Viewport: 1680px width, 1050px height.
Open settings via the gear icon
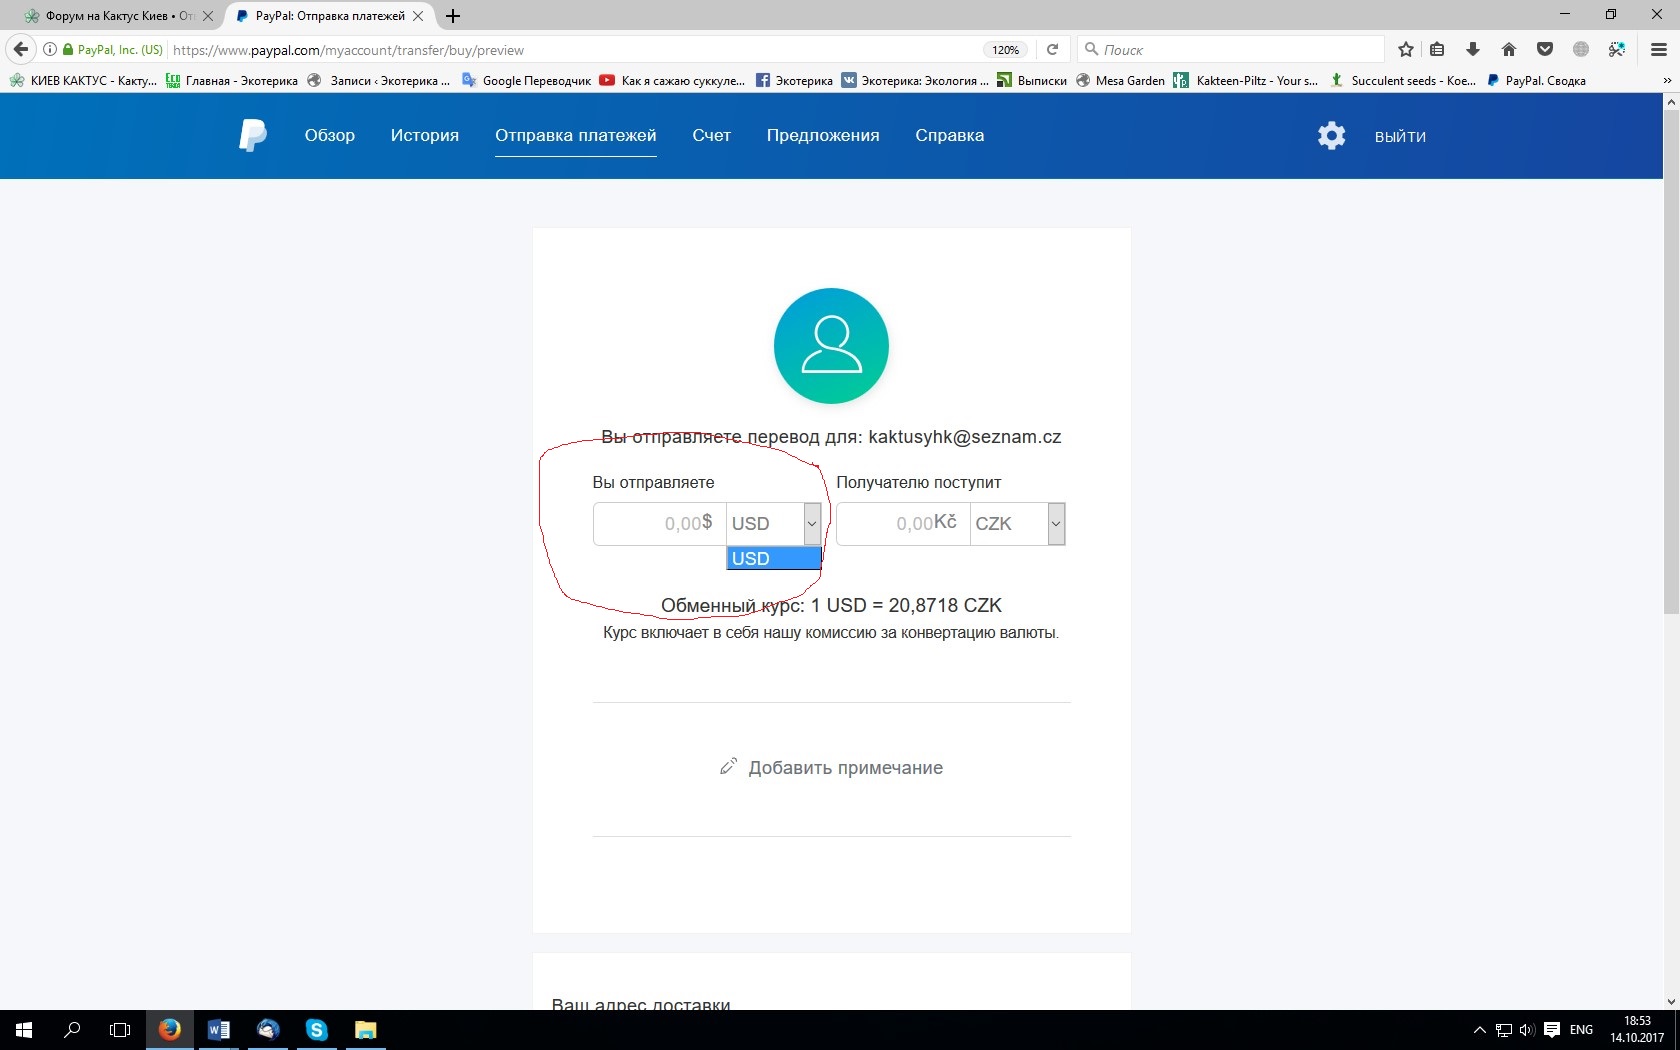tap(1331, 135)
